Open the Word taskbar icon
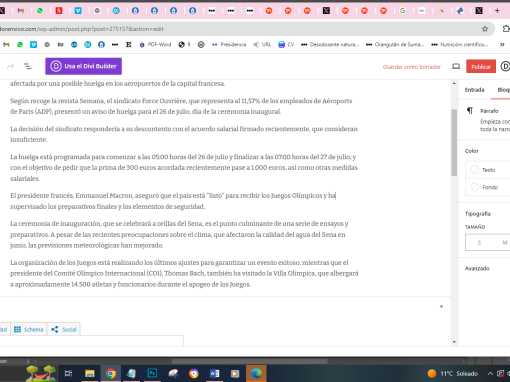Image resolution: width=510 pixels, height=382 pixels. coord(214,373)
